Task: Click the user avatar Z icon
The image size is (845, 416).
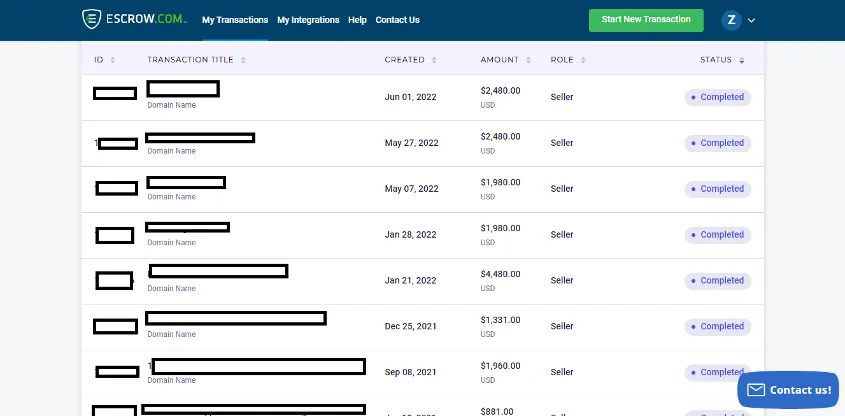Action: pyautogui.click(x=732, y=20)
